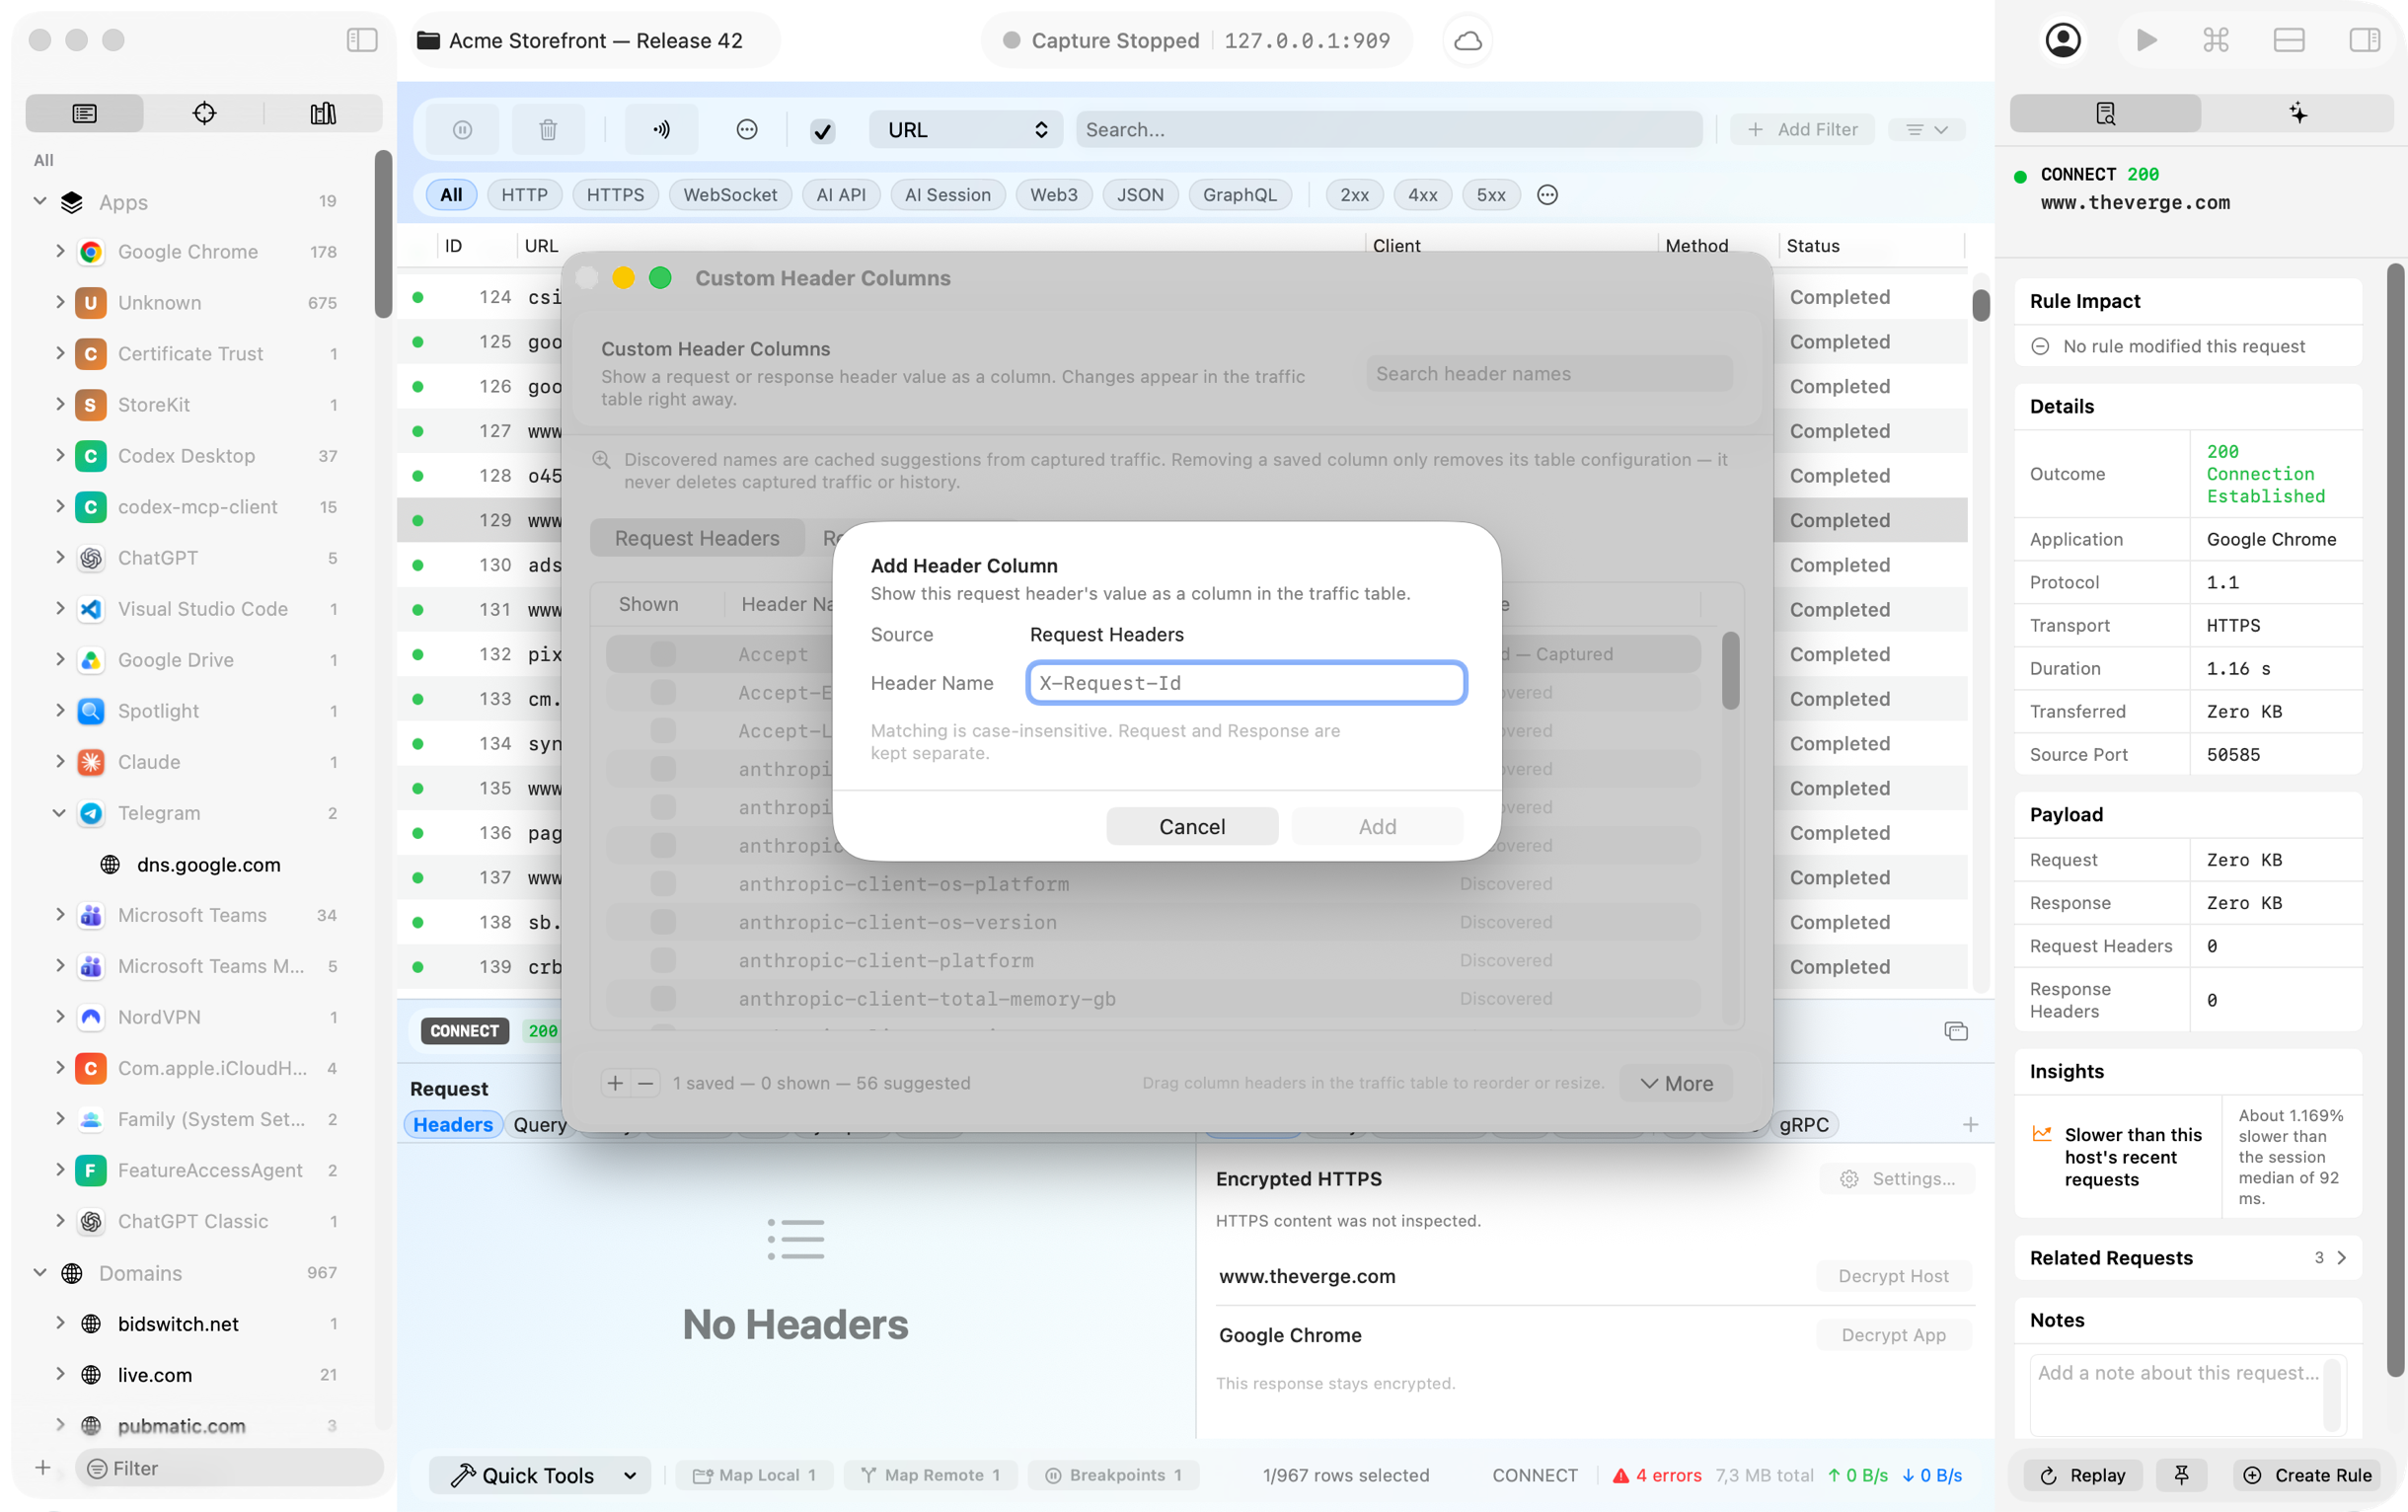
Task: Click the Add button in dialog
Action: click(1377, 827)
